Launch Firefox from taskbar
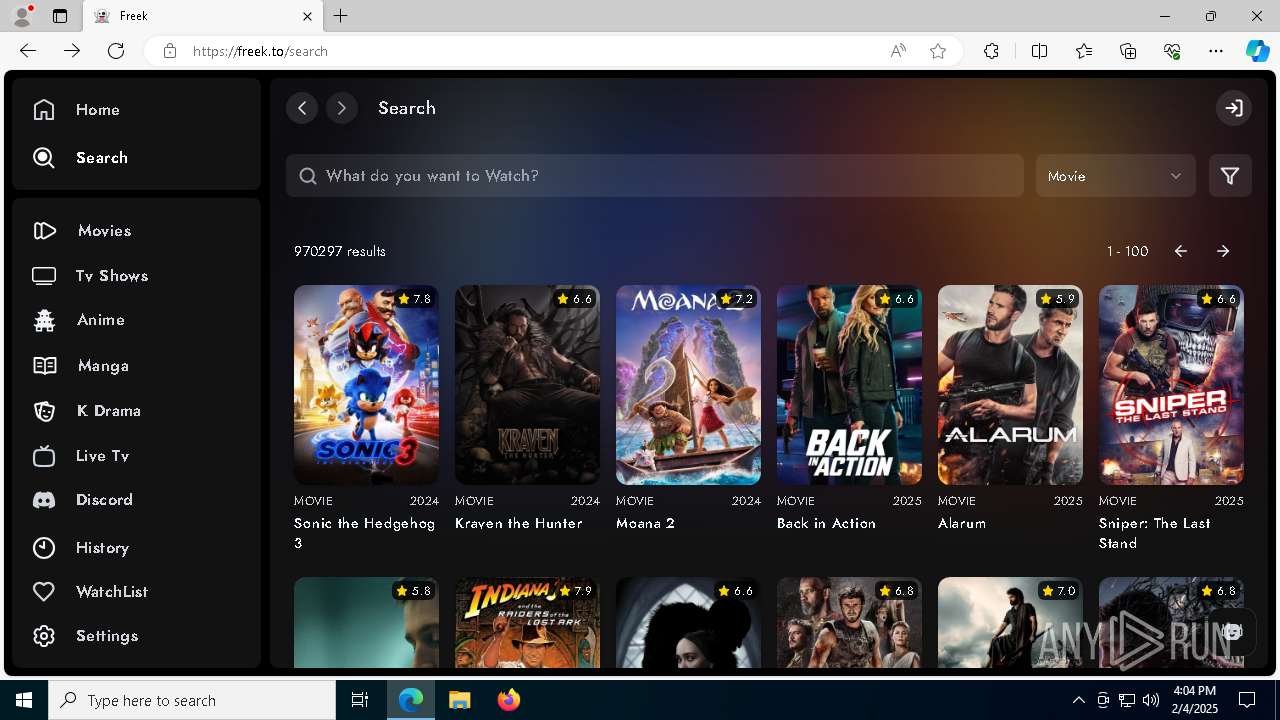Viewport: 1280px width, 720px height. 509,700
